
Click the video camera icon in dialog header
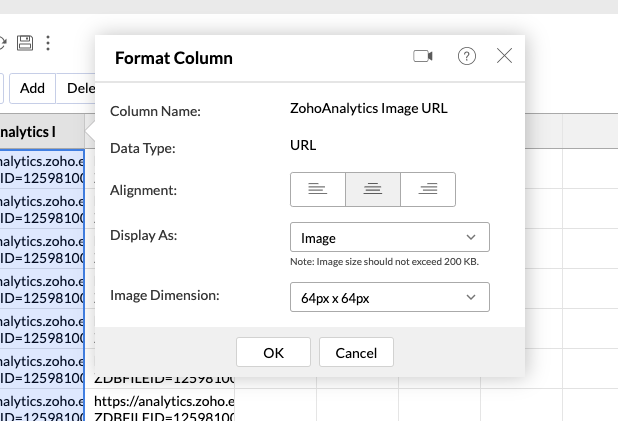tap(423, 56)
